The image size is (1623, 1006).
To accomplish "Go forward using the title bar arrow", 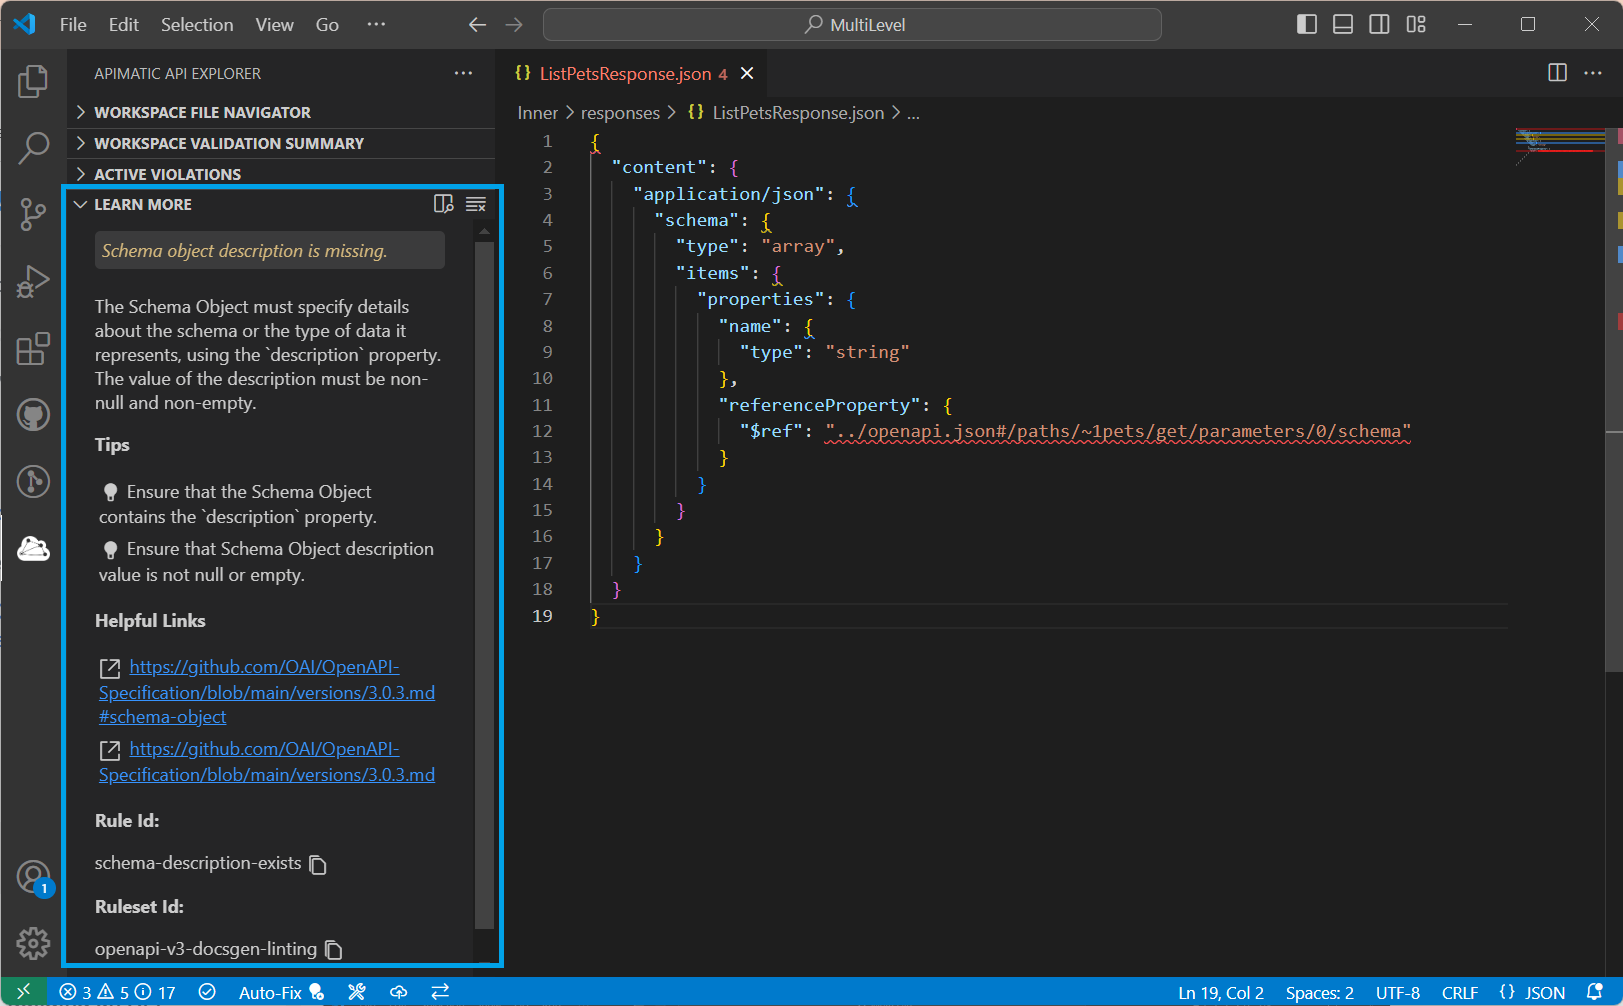I will pos(514,25).
